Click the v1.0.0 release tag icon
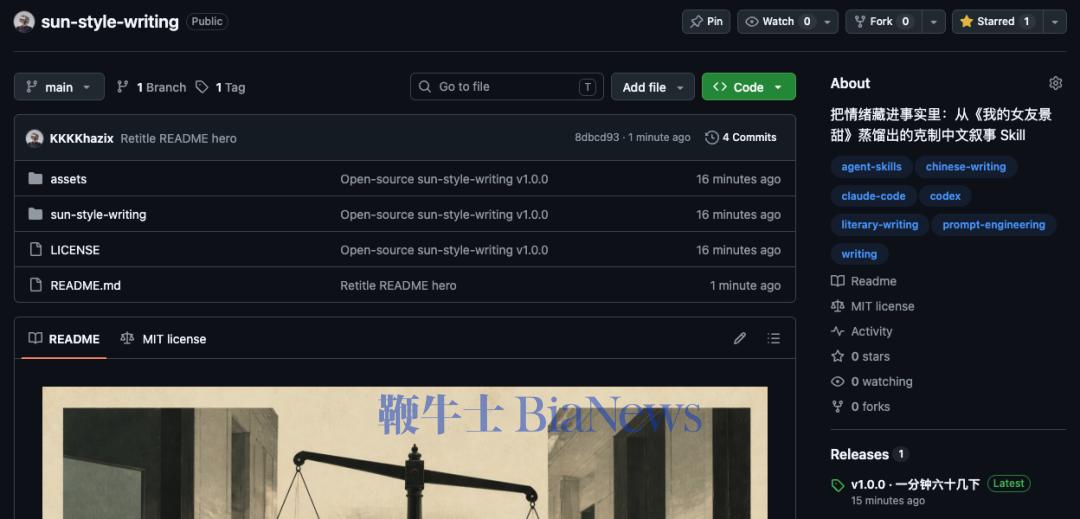 click(x=838, y=485)
